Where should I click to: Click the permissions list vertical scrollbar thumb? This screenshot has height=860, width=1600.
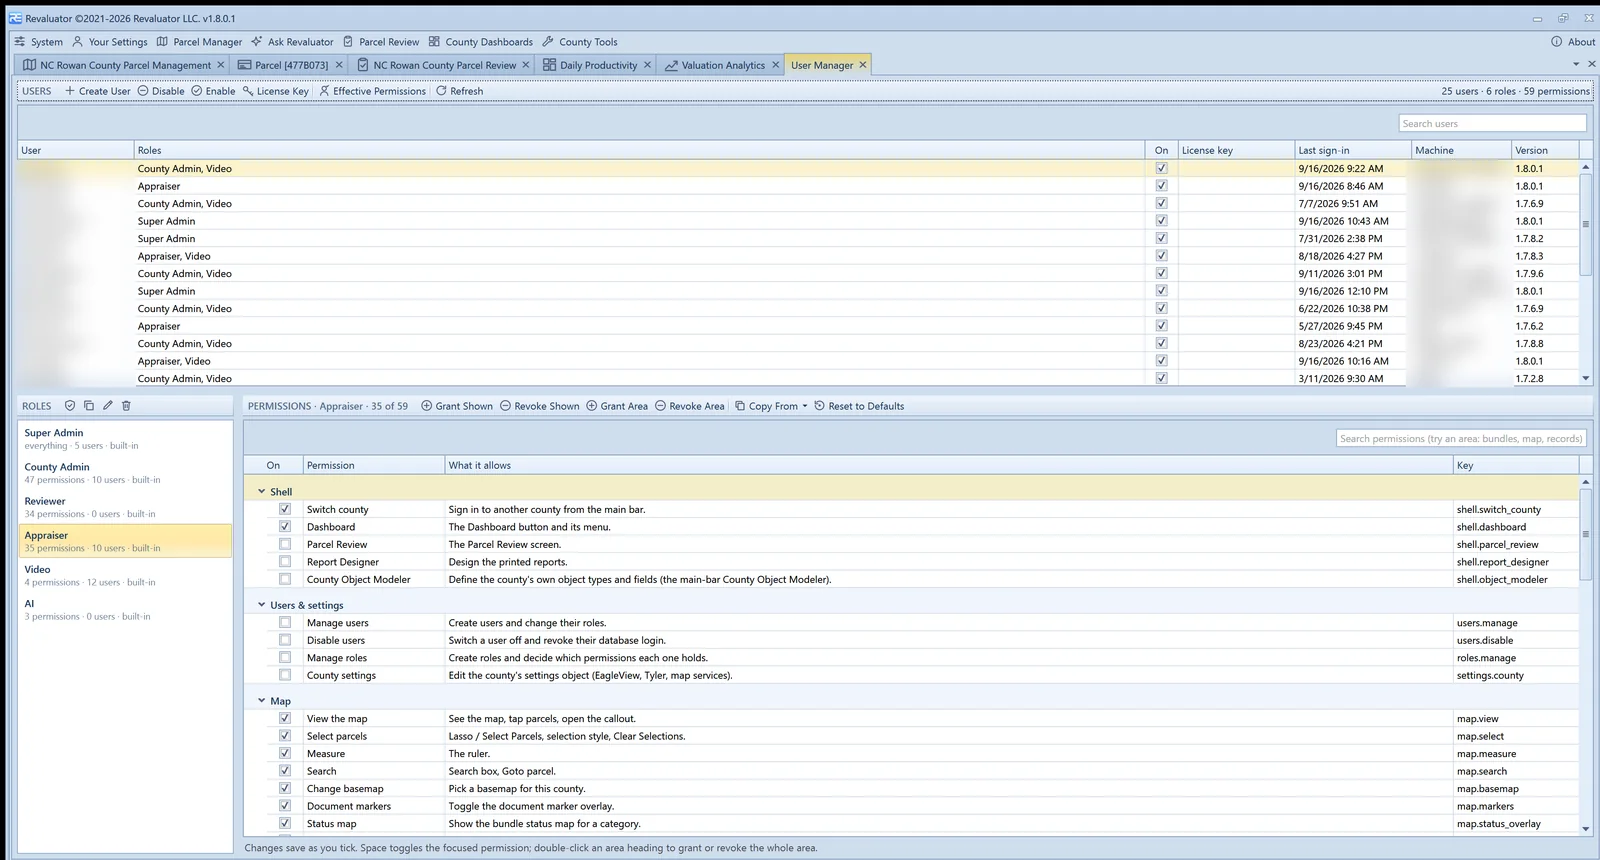pos(1586,534)
